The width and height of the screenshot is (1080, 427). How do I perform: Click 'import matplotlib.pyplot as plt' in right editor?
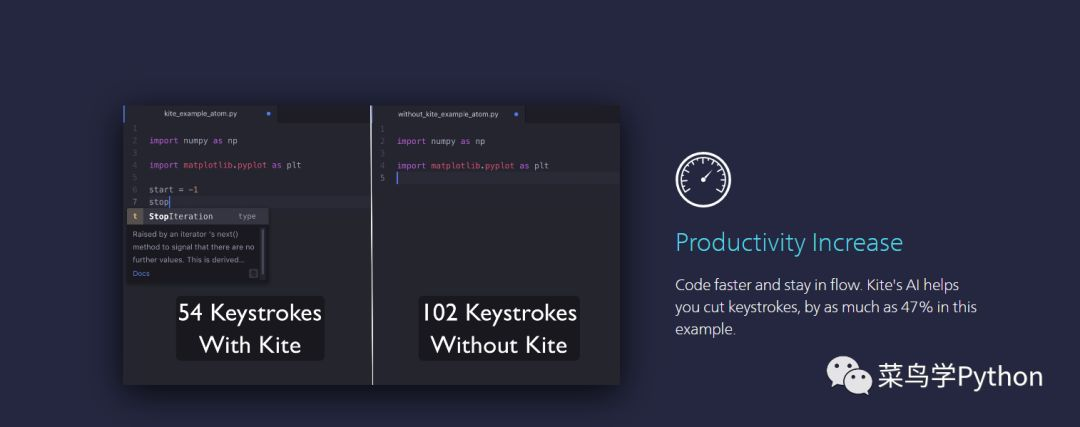point(472,166)
